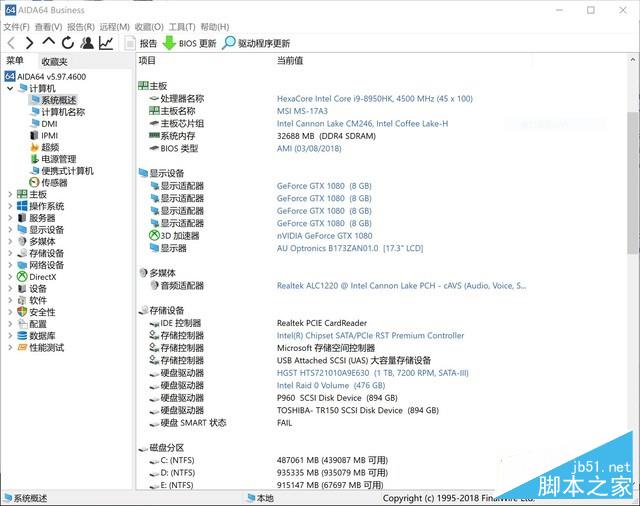Open the nVIDIA GeForce GTX 1080 link

pos(324,236)
